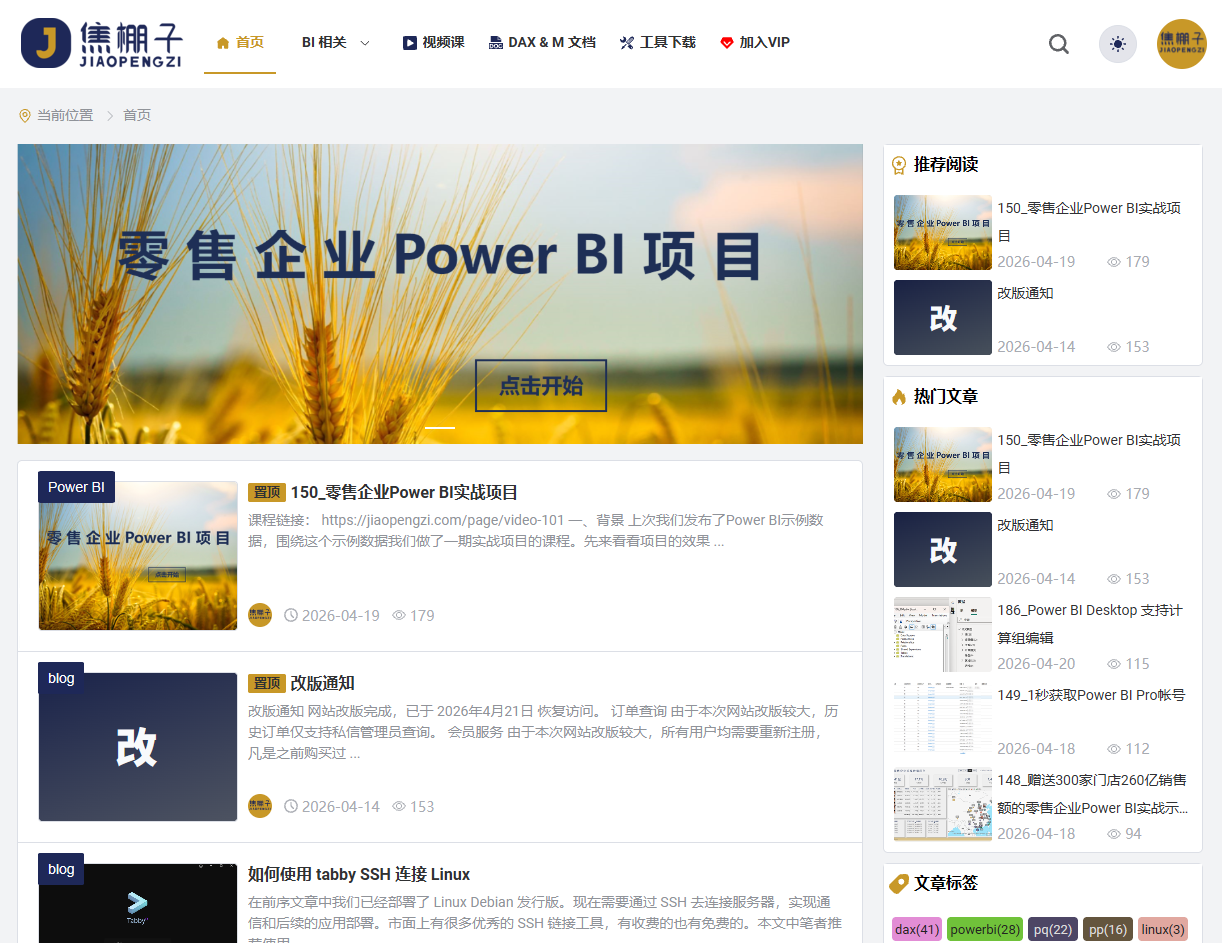Click the 点击开始 banner button
The image size is (1222, 943).
541,386
